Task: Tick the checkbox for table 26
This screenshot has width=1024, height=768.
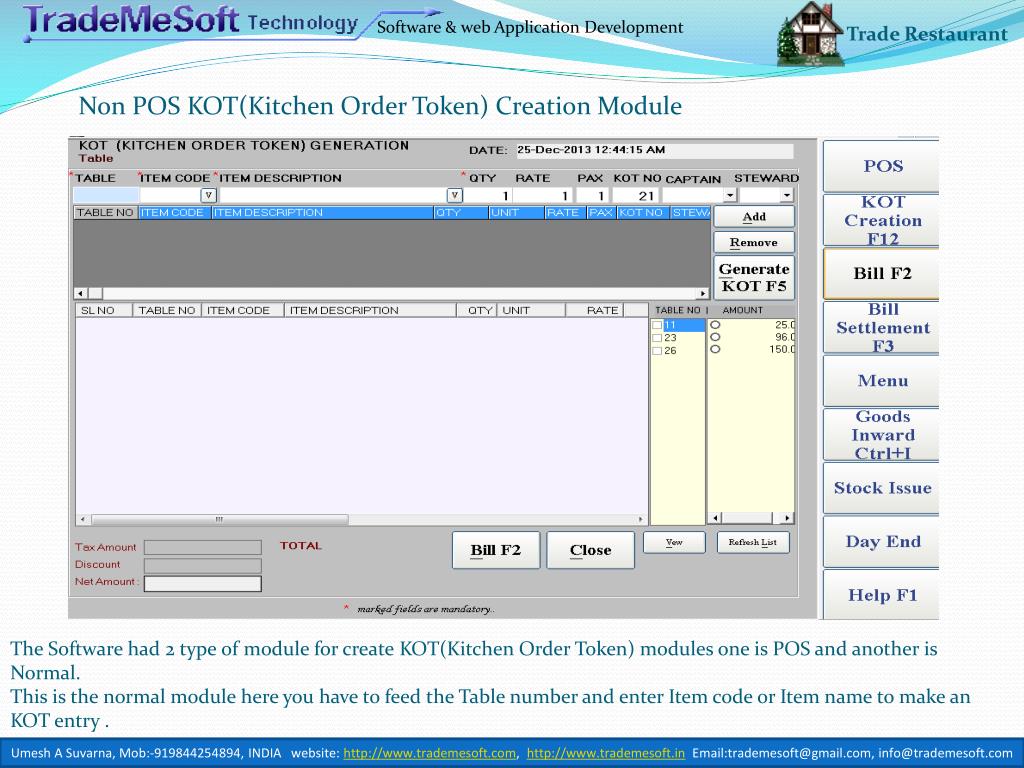Action: 657,351
